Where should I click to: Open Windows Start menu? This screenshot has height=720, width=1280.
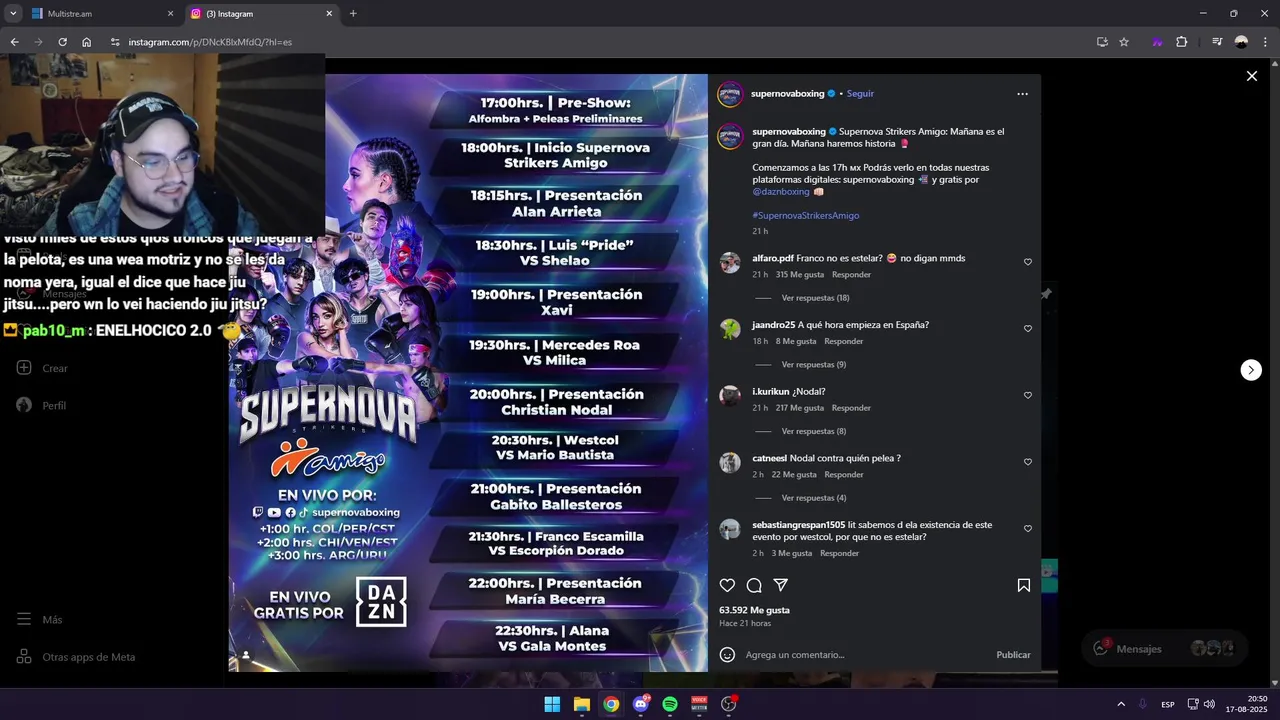552,704
